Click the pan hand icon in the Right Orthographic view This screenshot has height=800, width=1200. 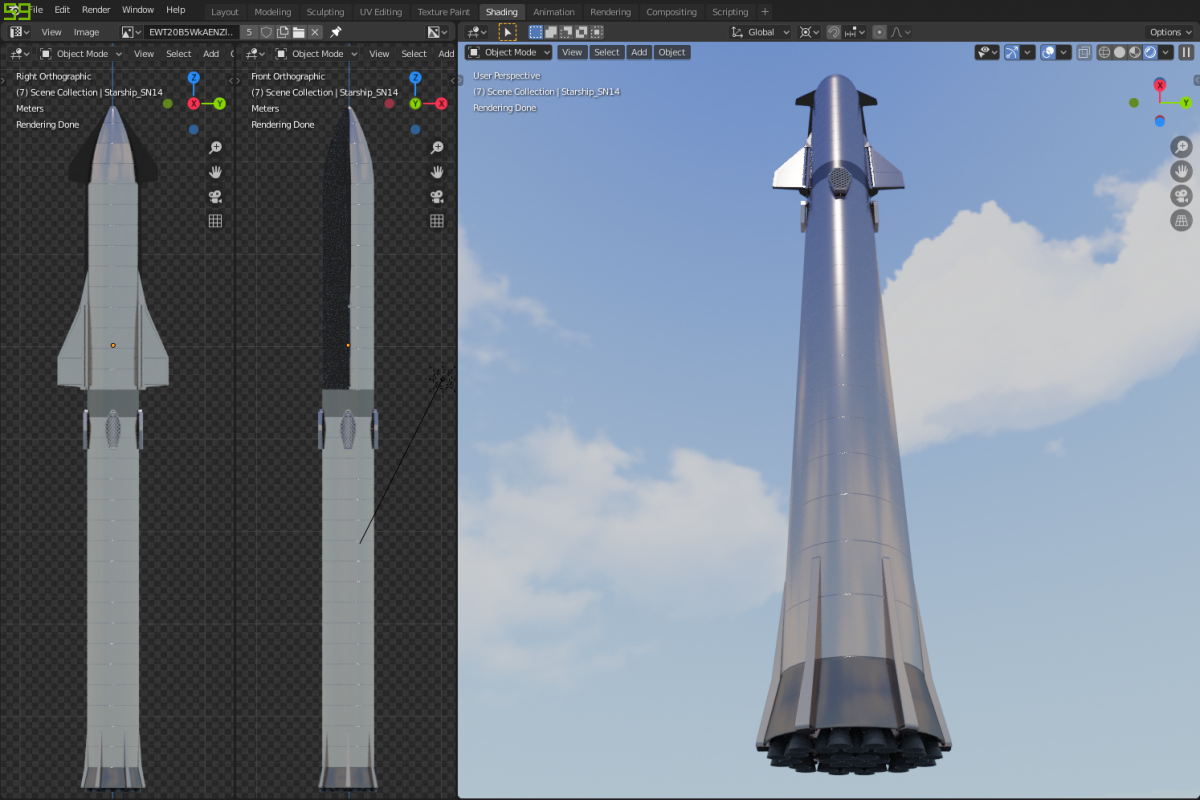coord(215,172)
